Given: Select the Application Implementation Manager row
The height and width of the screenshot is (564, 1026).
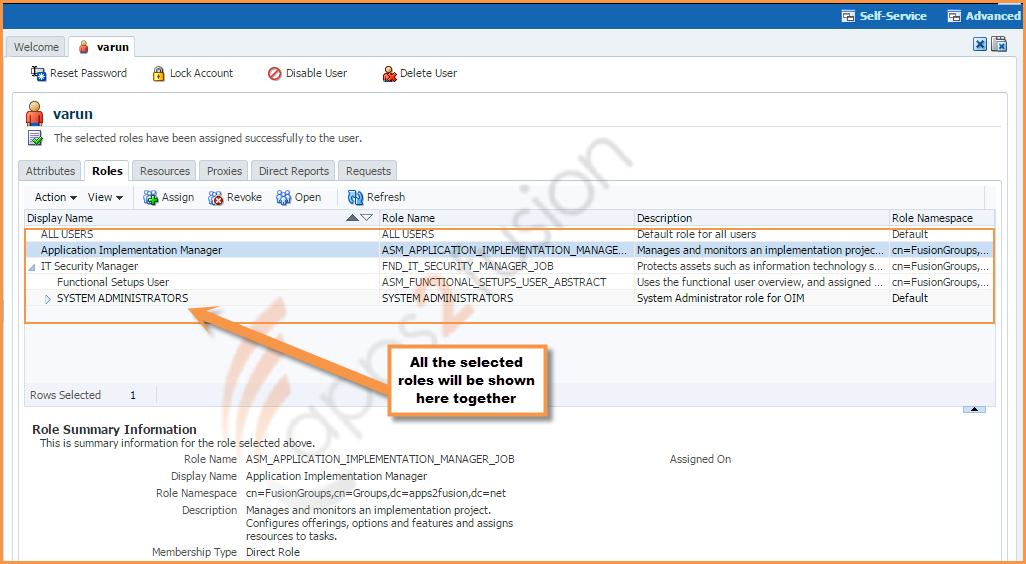Looking at the screenshot, I should pyautogui.click(x=510, y=250).
